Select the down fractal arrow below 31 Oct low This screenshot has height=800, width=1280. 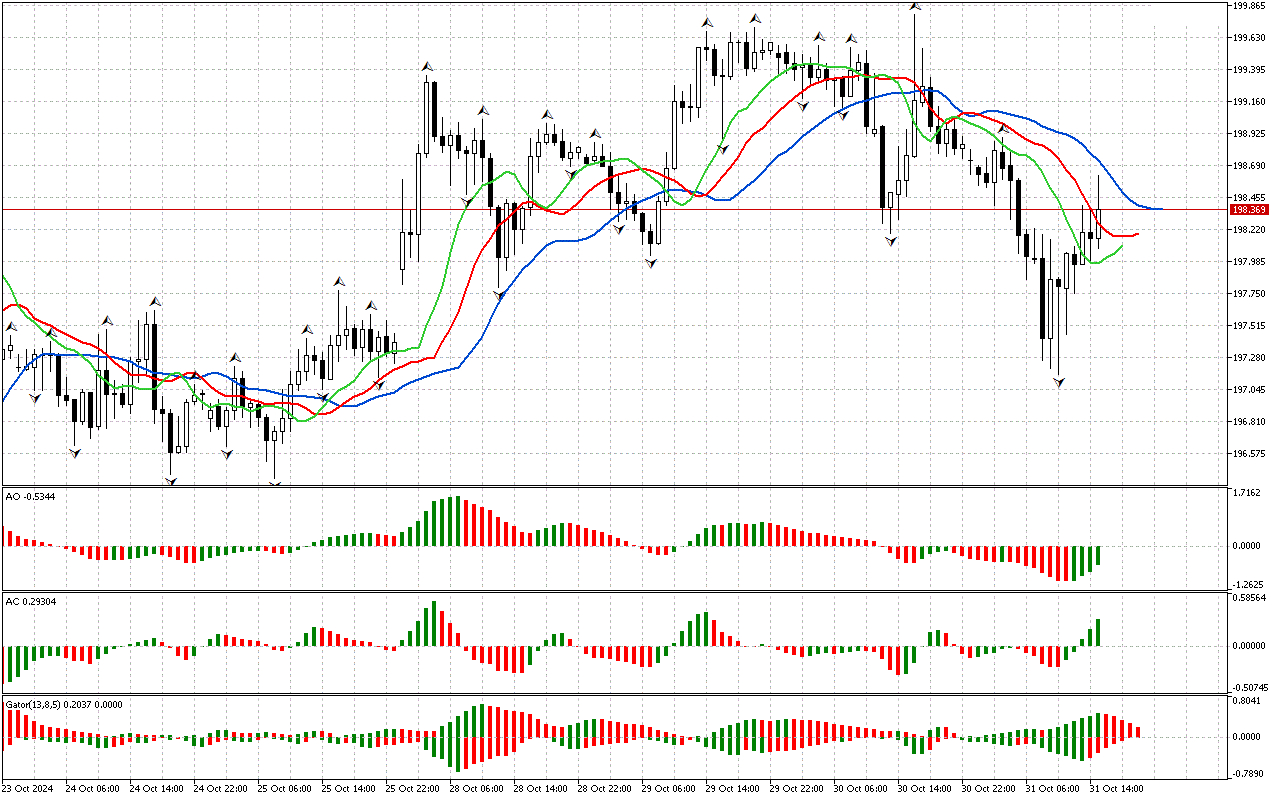pos(1058,382)
